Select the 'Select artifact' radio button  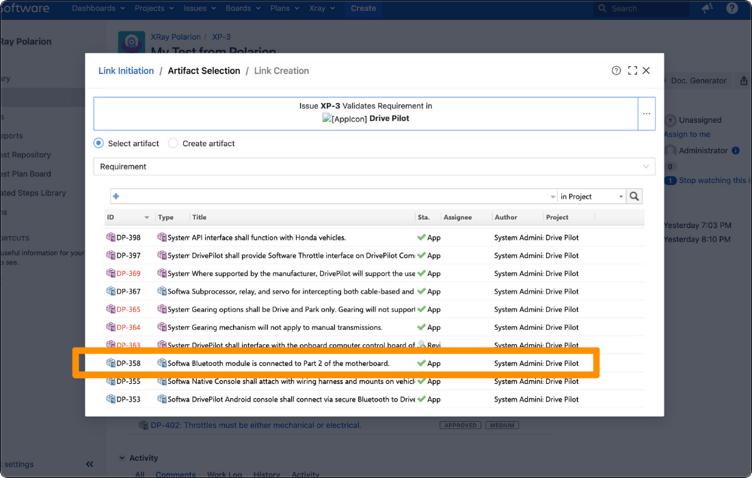coord(98,143)
